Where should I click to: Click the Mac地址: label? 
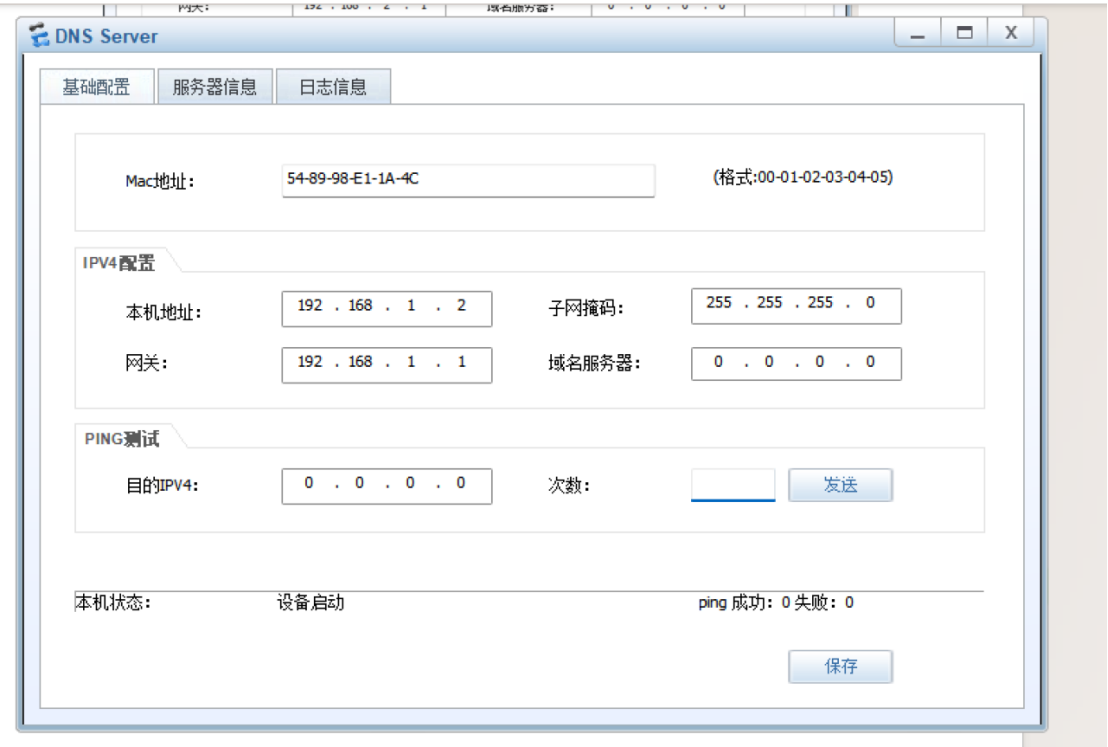[x=160, y=182]
